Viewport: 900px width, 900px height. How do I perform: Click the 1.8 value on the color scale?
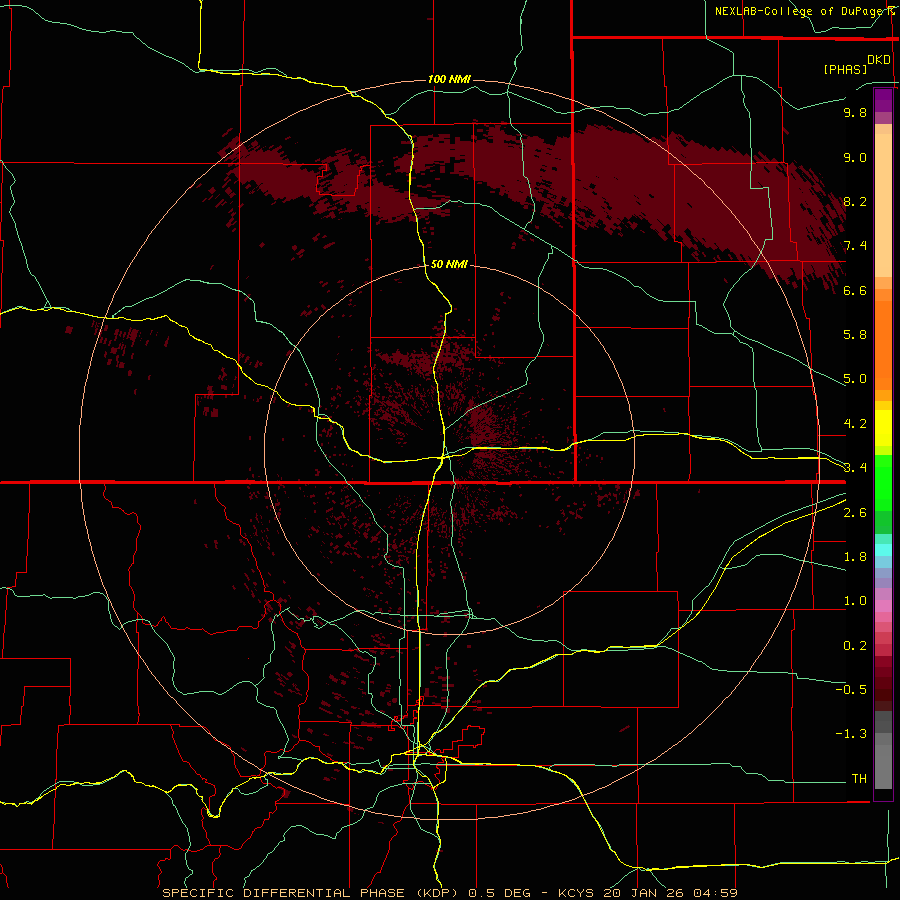pos(855,557)
